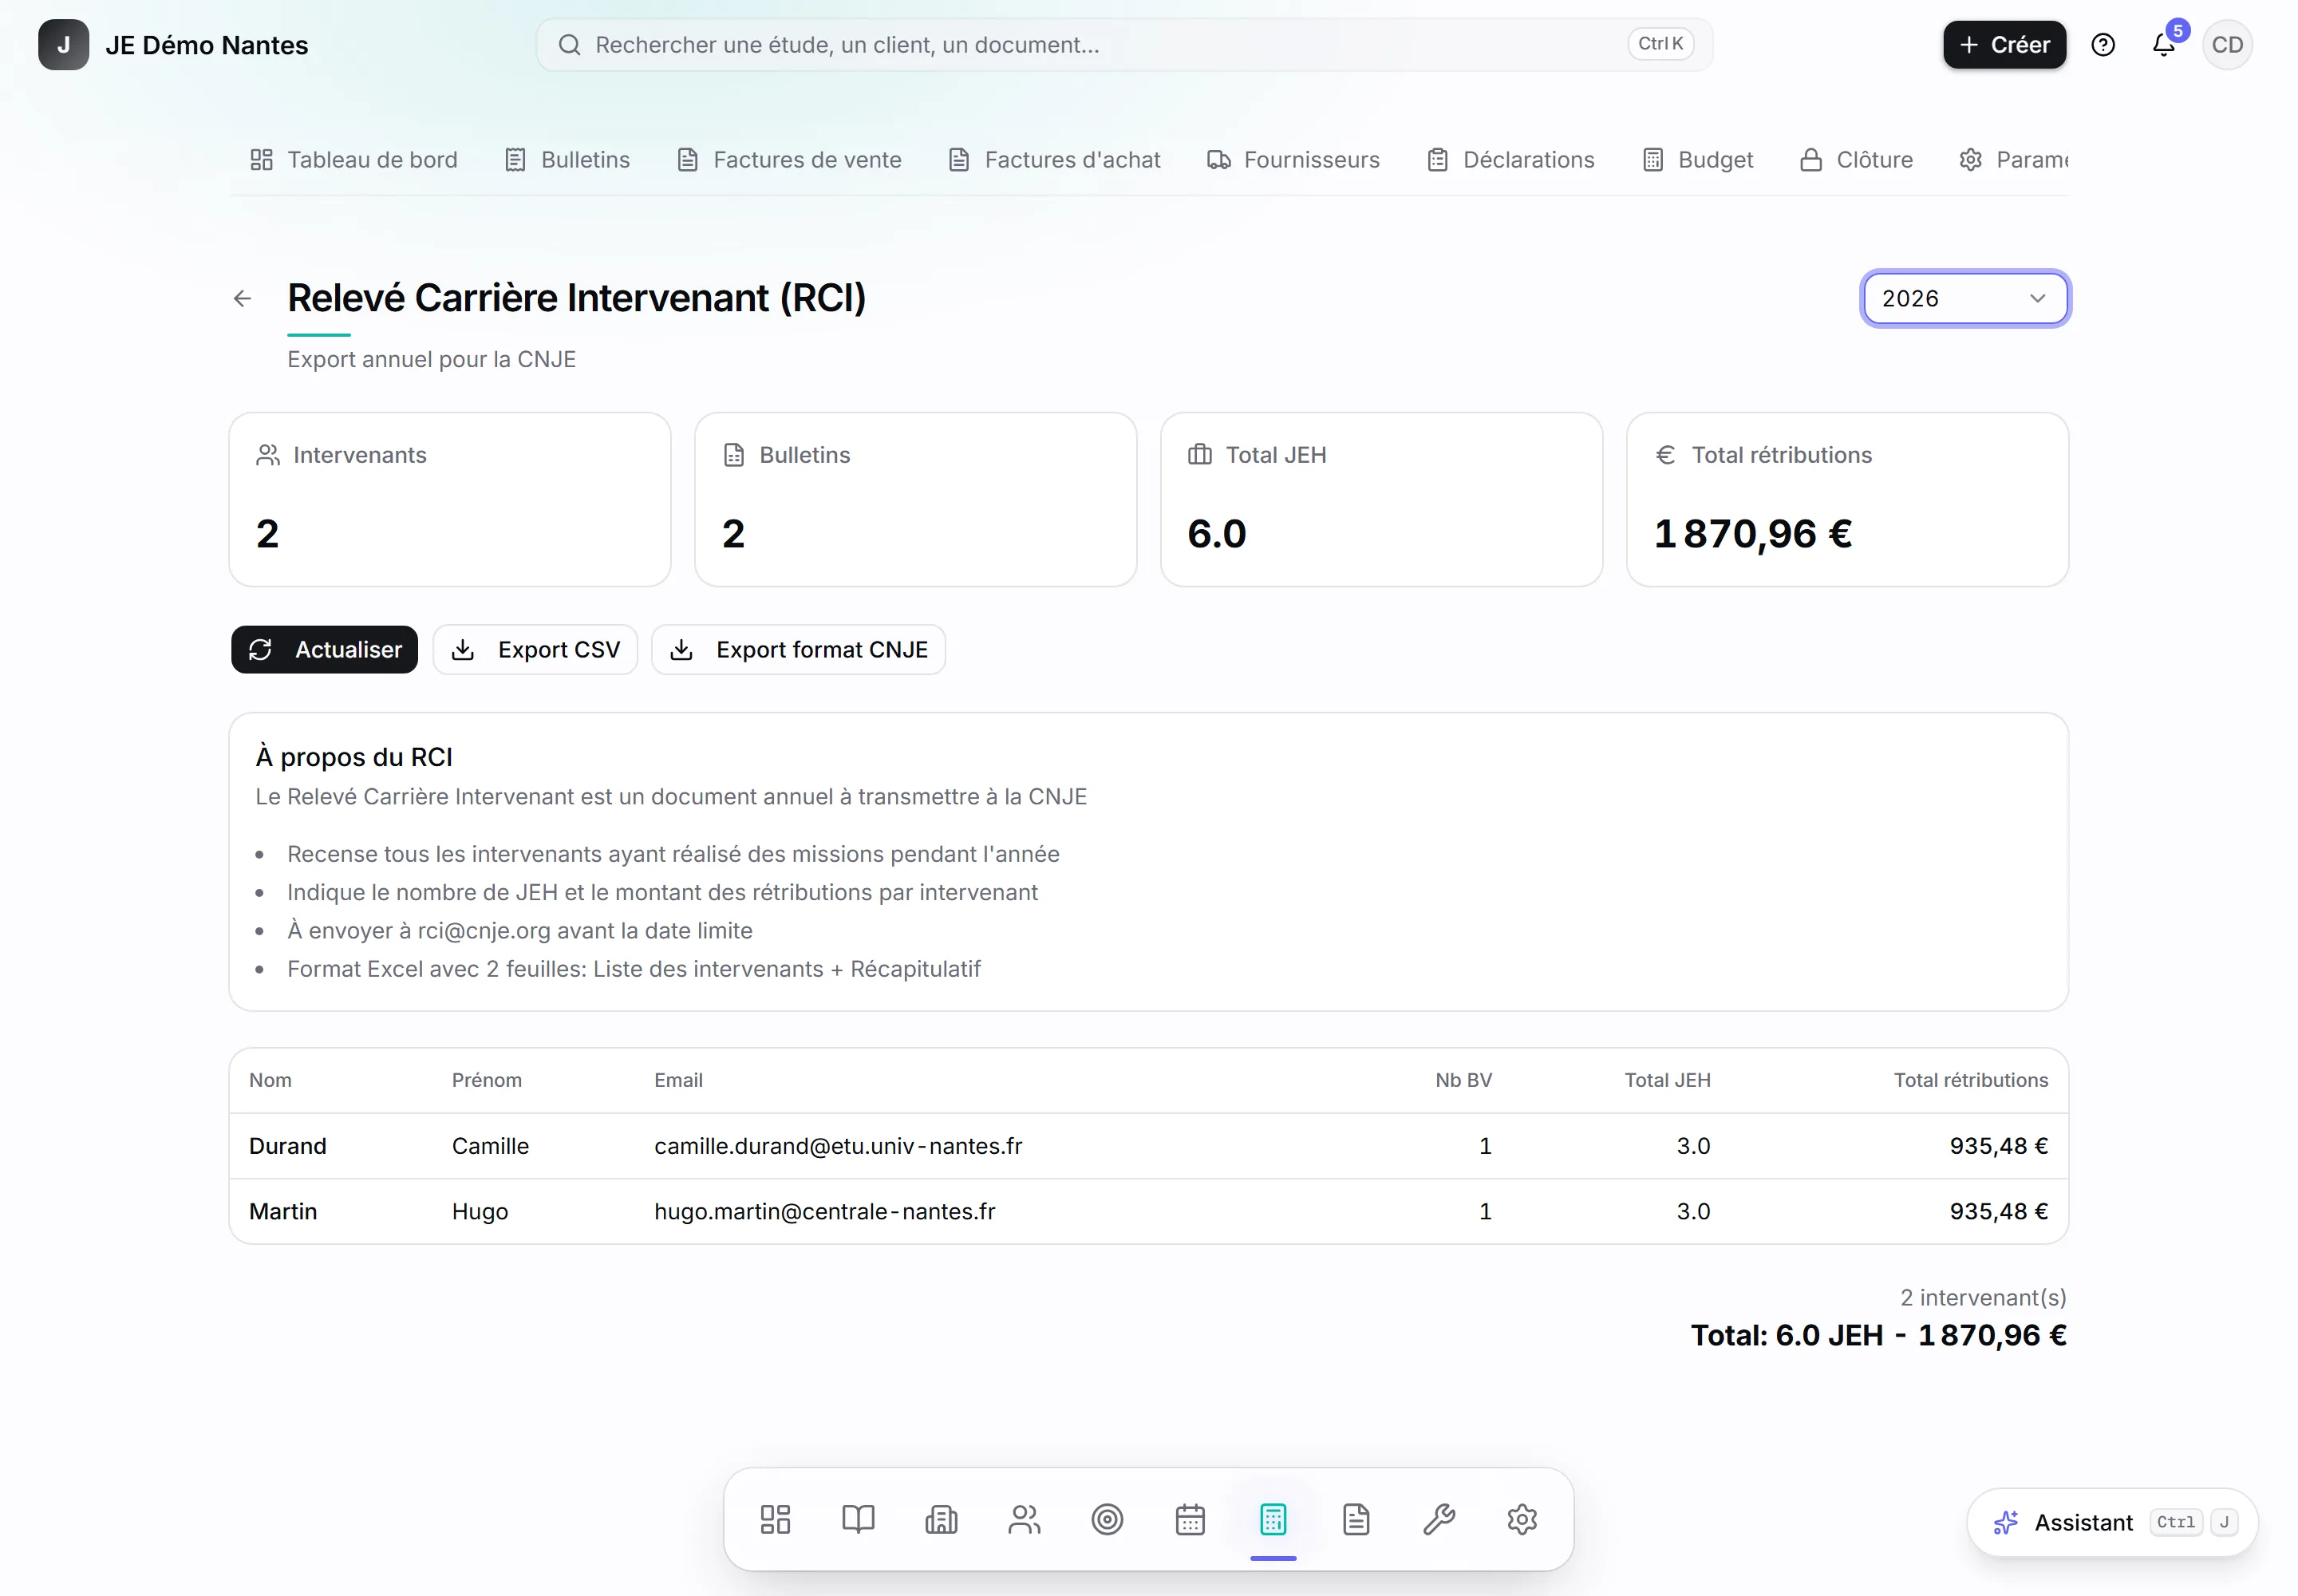This screenshot has height=1596, width=2298.
Task: Open the Paramètres tab
Action: [x=2014, y=160]
